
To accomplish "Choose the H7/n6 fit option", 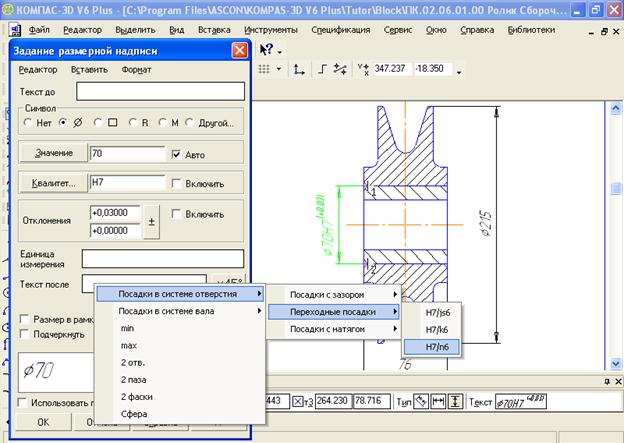I will (x=436, y=345).
